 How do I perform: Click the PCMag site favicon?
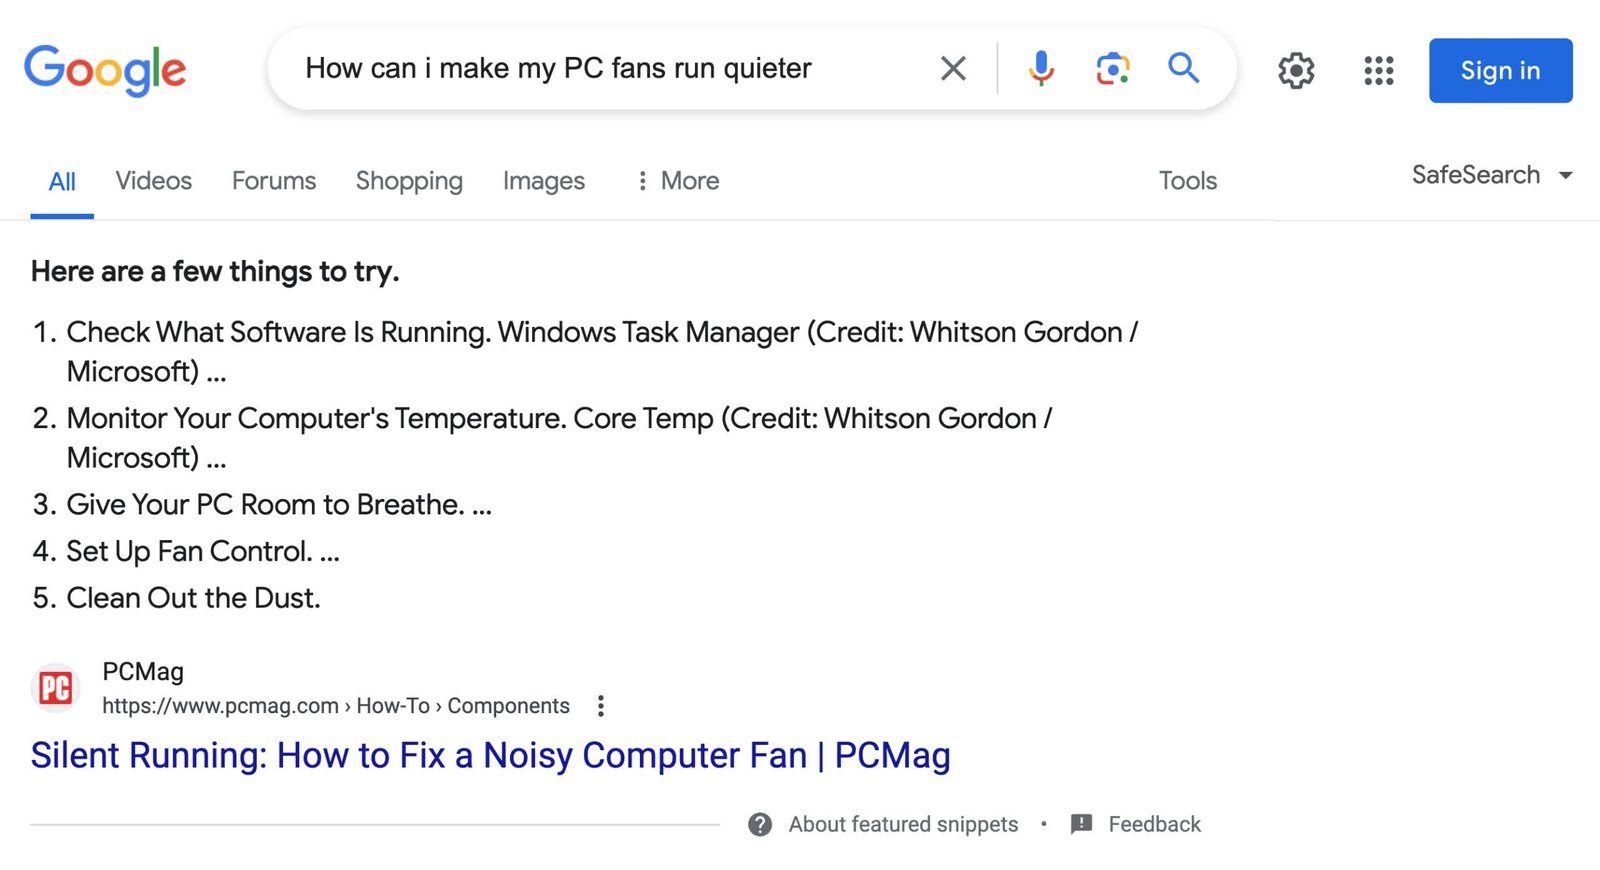56,687
